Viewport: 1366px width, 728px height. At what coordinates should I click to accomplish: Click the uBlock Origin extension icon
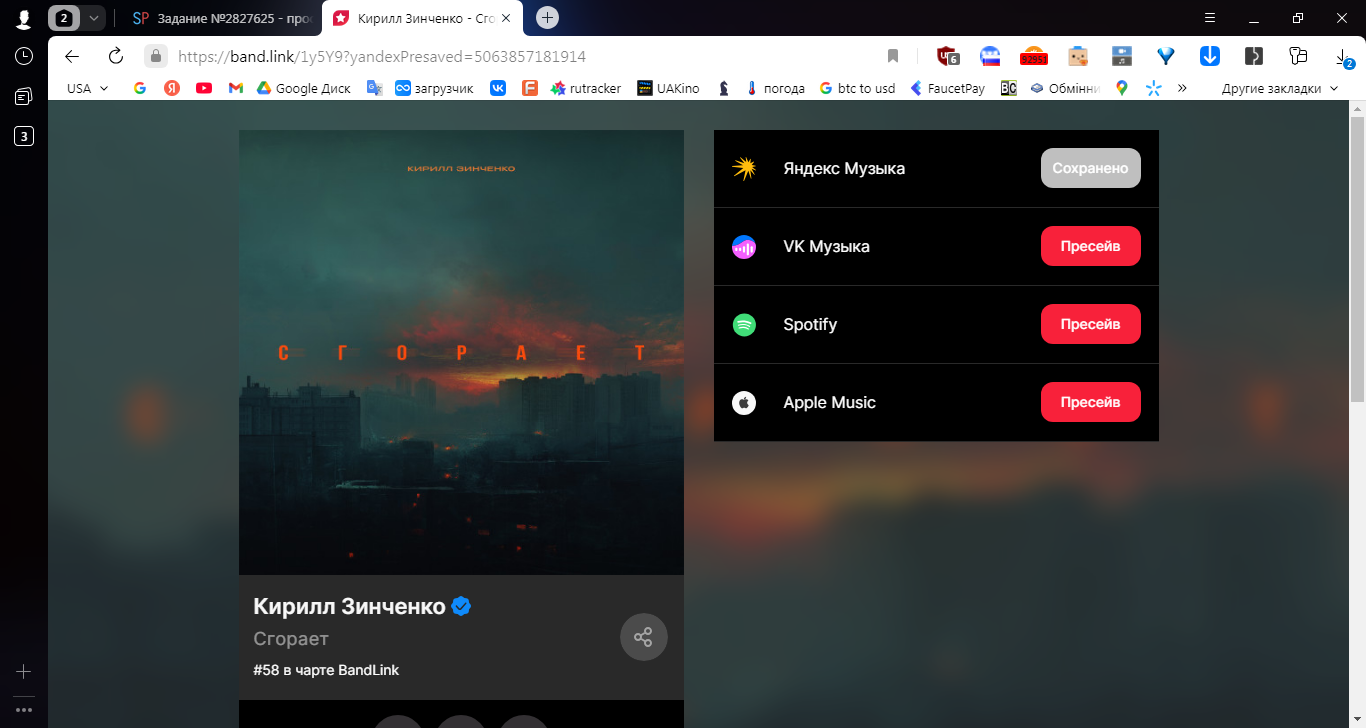pos(947,56)
